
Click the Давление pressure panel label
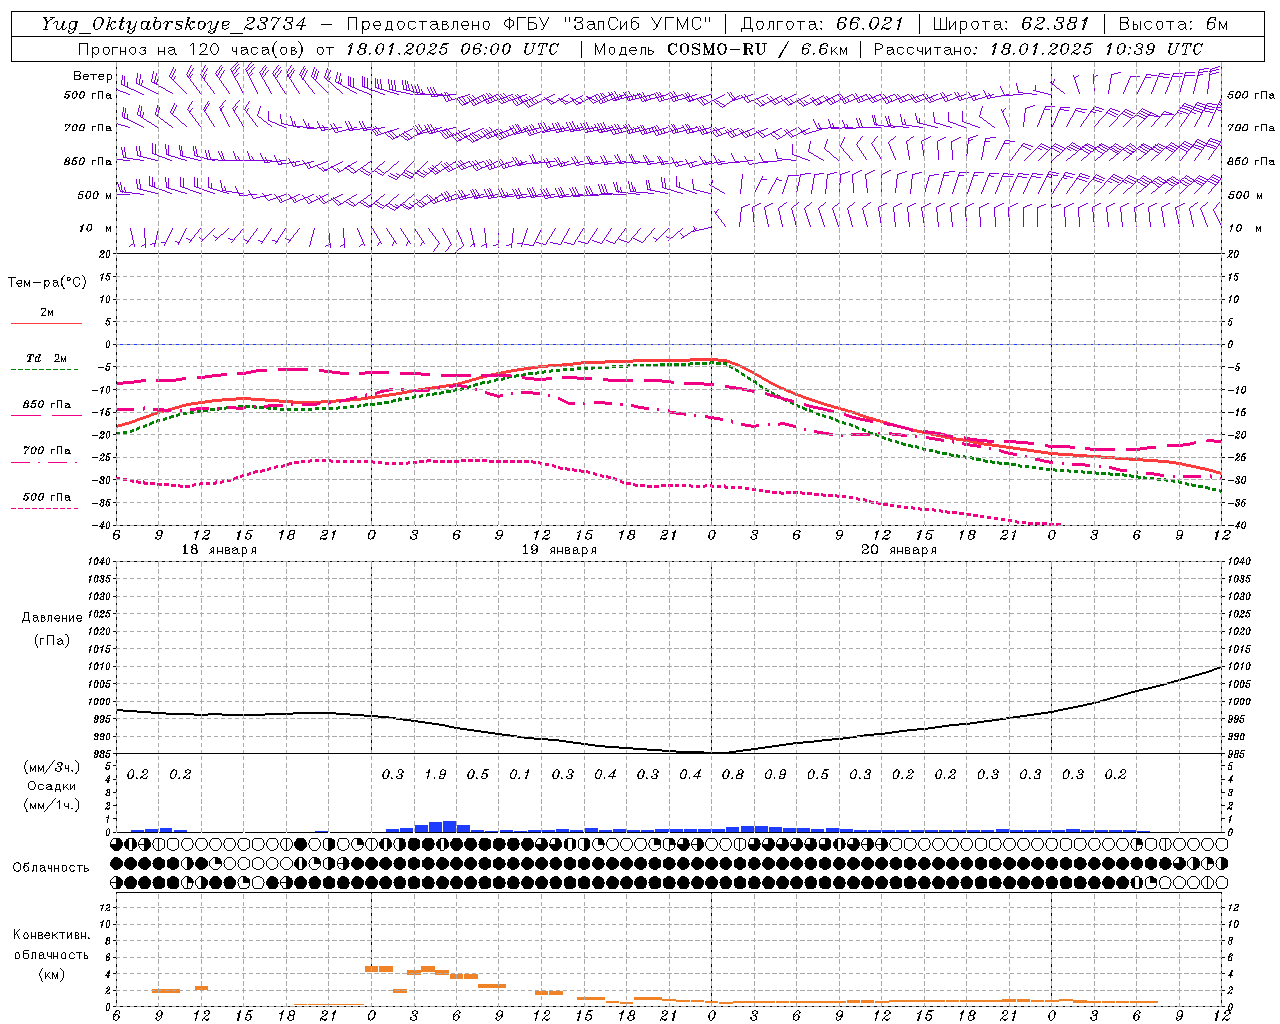[x=52, y=618]
